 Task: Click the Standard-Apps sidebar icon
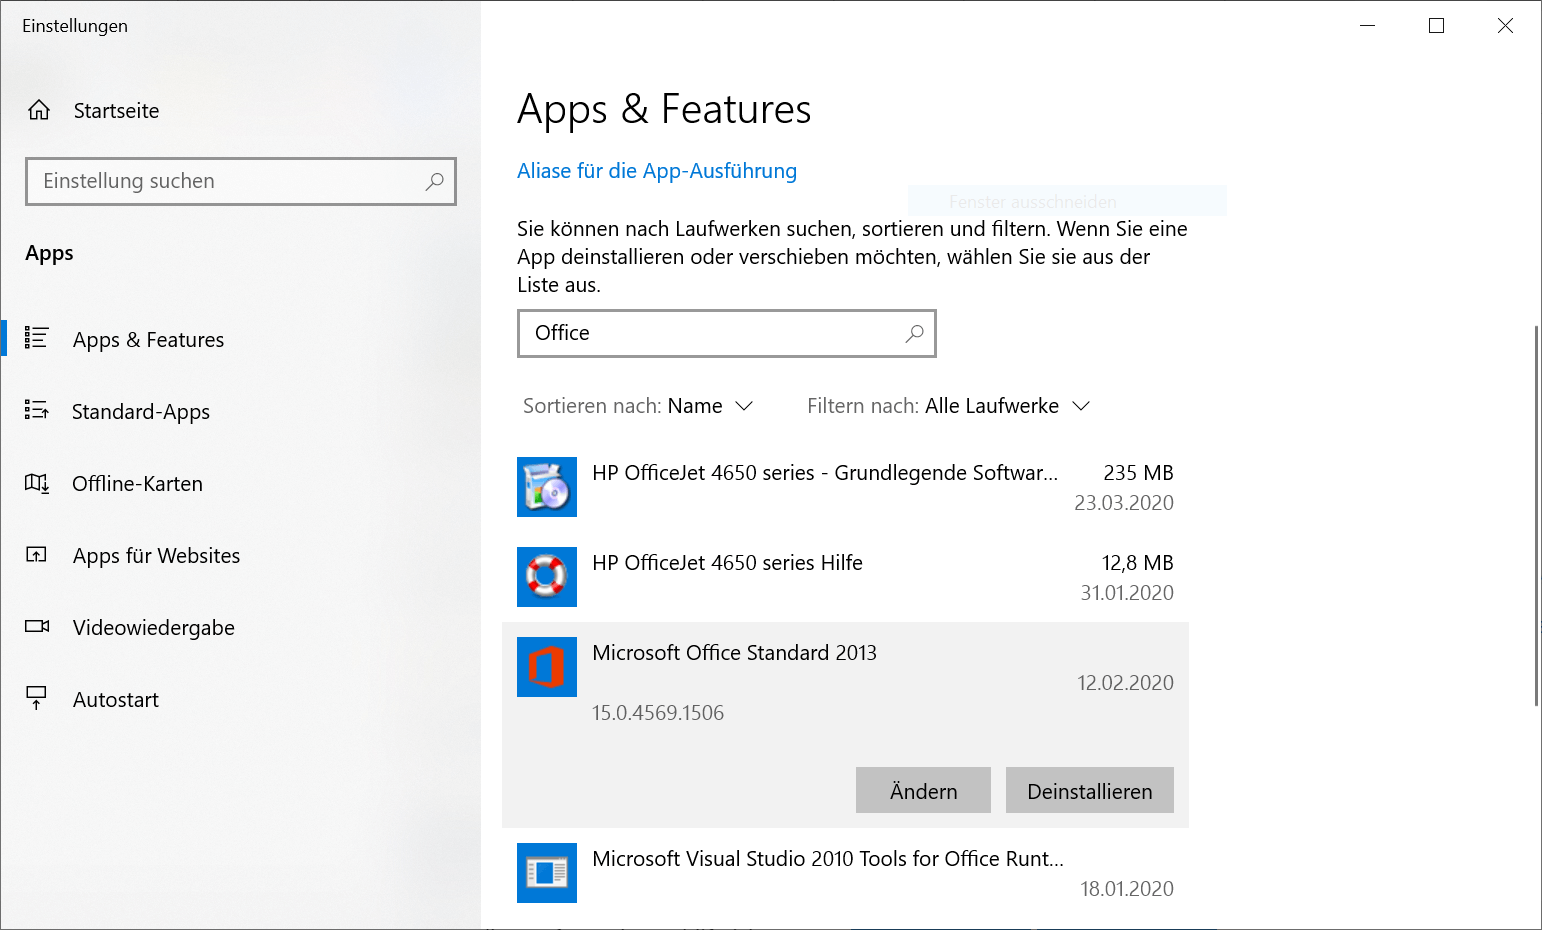[37, 410]
